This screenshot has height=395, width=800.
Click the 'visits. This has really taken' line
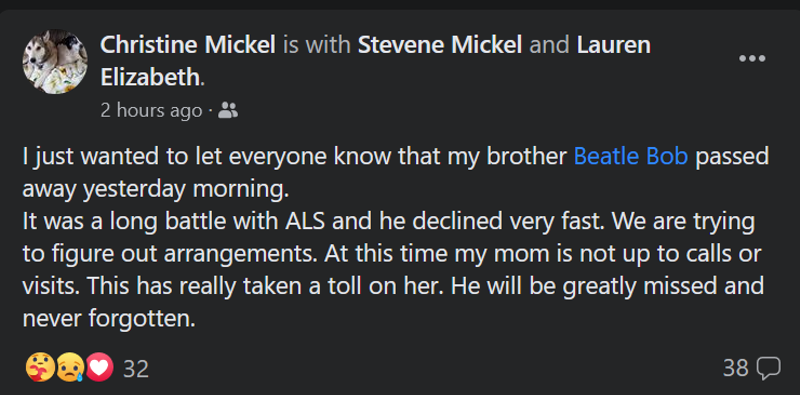pyautogui.click(x=393, y=286)
